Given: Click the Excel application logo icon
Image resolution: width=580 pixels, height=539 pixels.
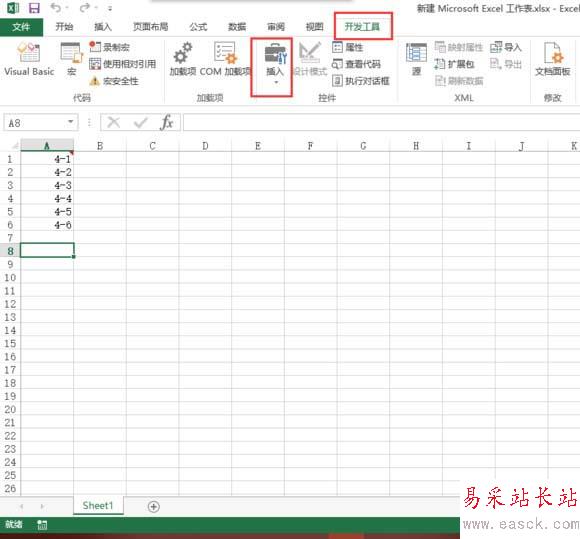Looking at the screenshot, I should pos(13,8).
